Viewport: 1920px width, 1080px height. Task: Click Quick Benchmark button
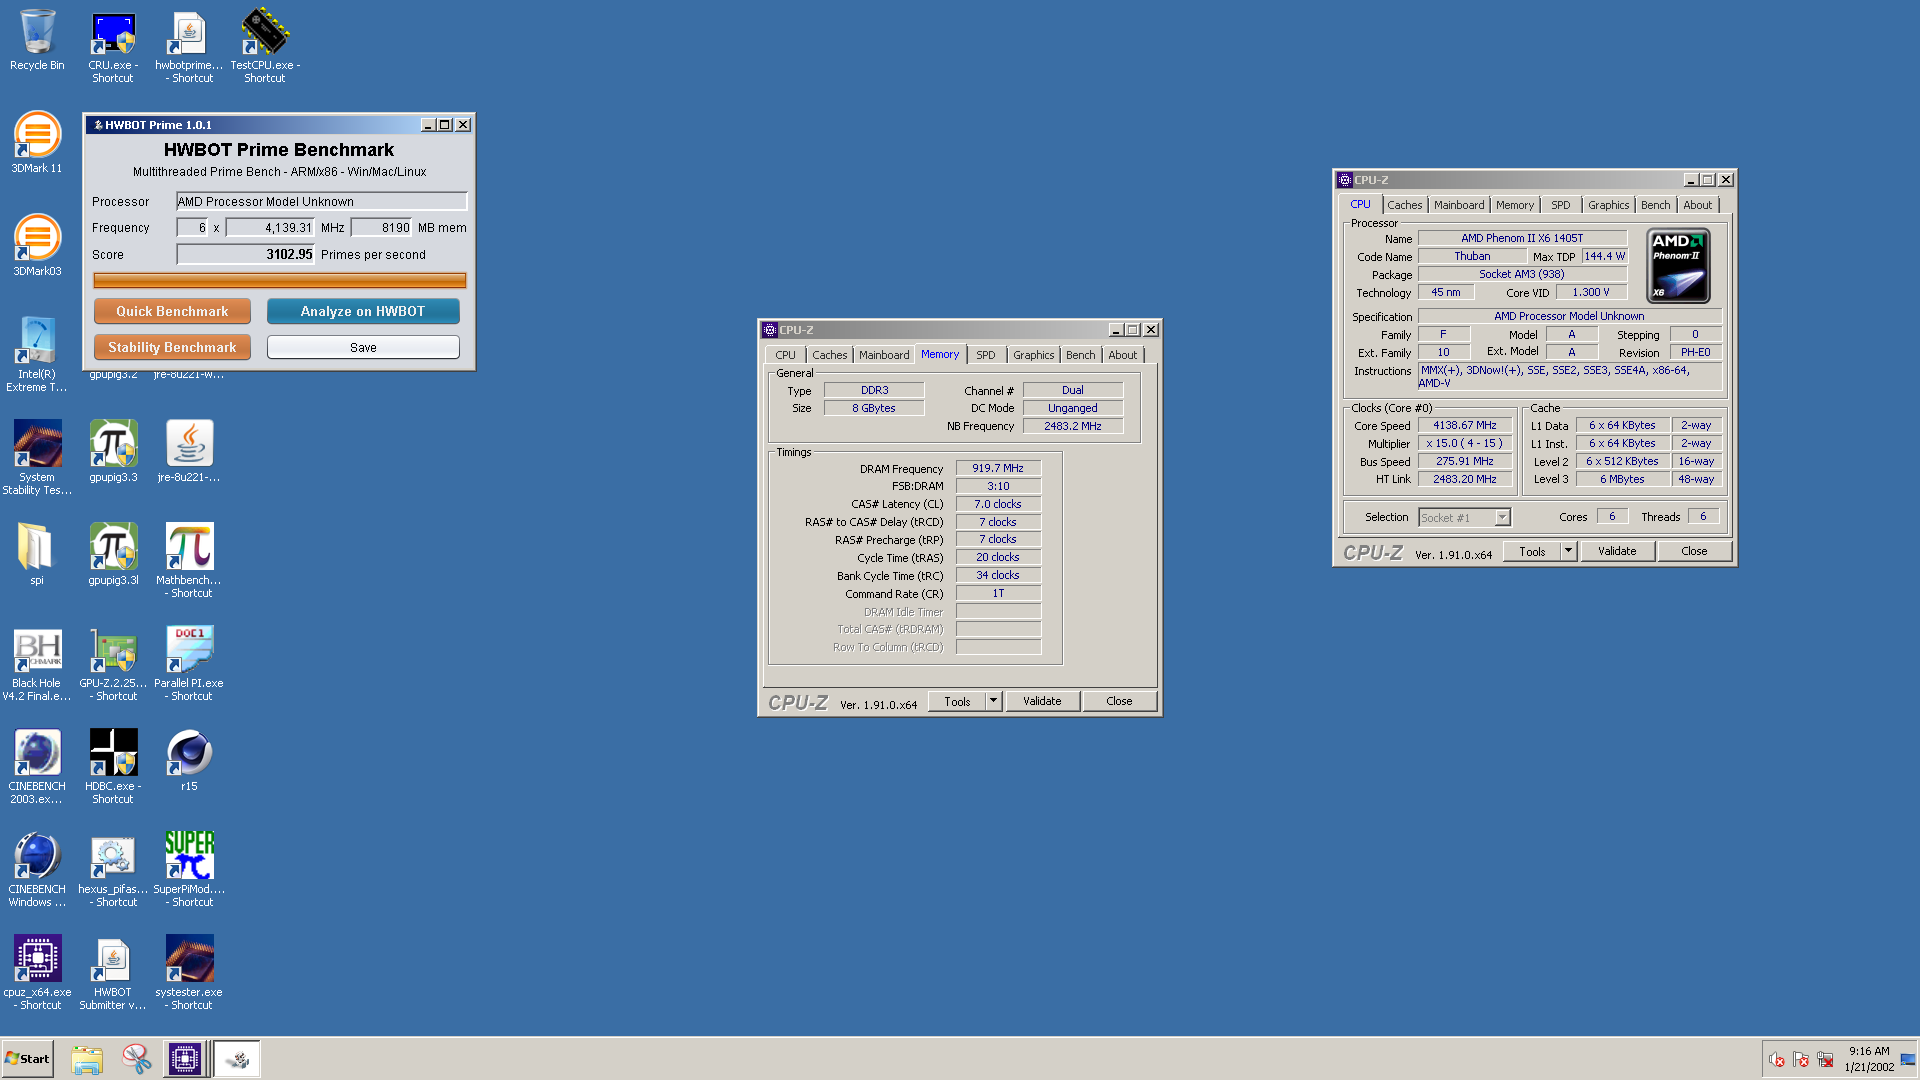coord(172,311)
